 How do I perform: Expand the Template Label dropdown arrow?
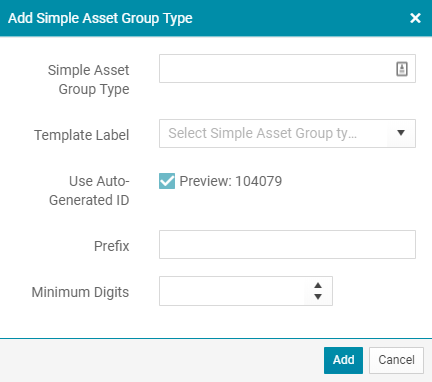tap(401, 133)
